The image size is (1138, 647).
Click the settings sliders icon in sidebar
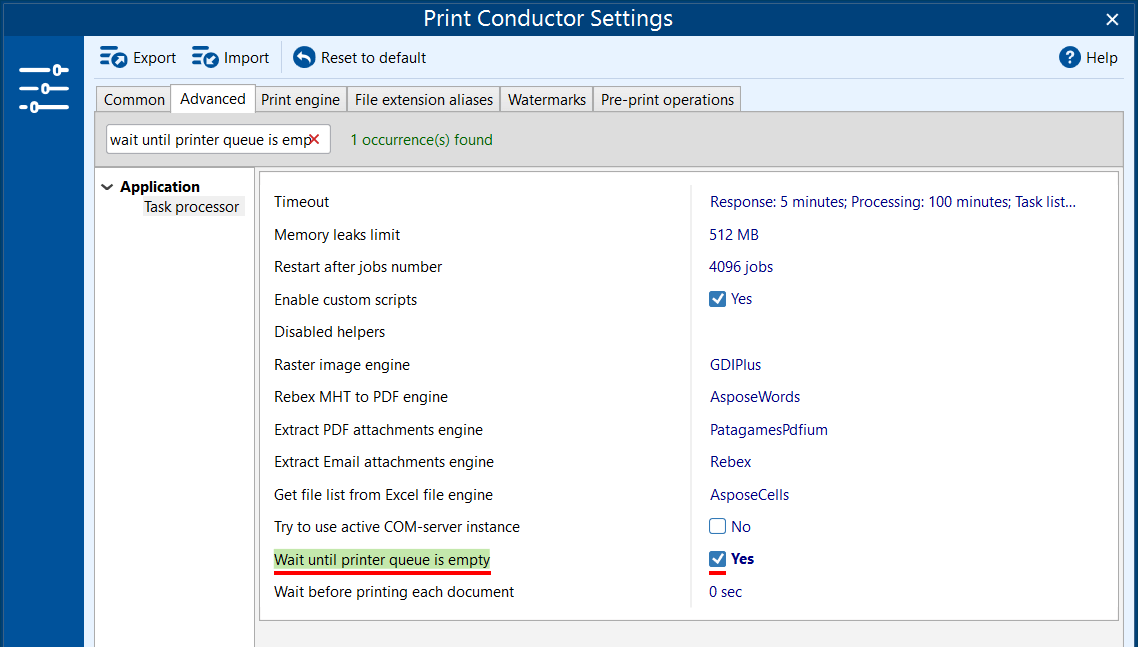(44, 88)
